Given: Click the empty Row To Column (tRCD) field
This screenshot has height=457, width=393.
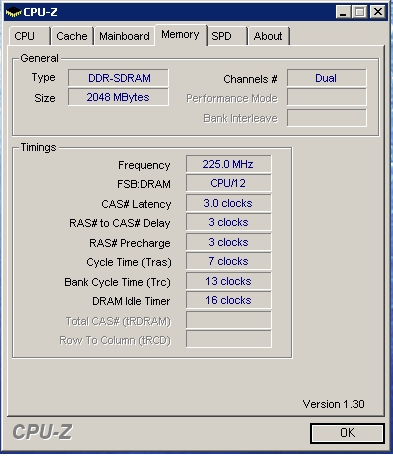Looking at the screenshot, I should coord(229,339).
